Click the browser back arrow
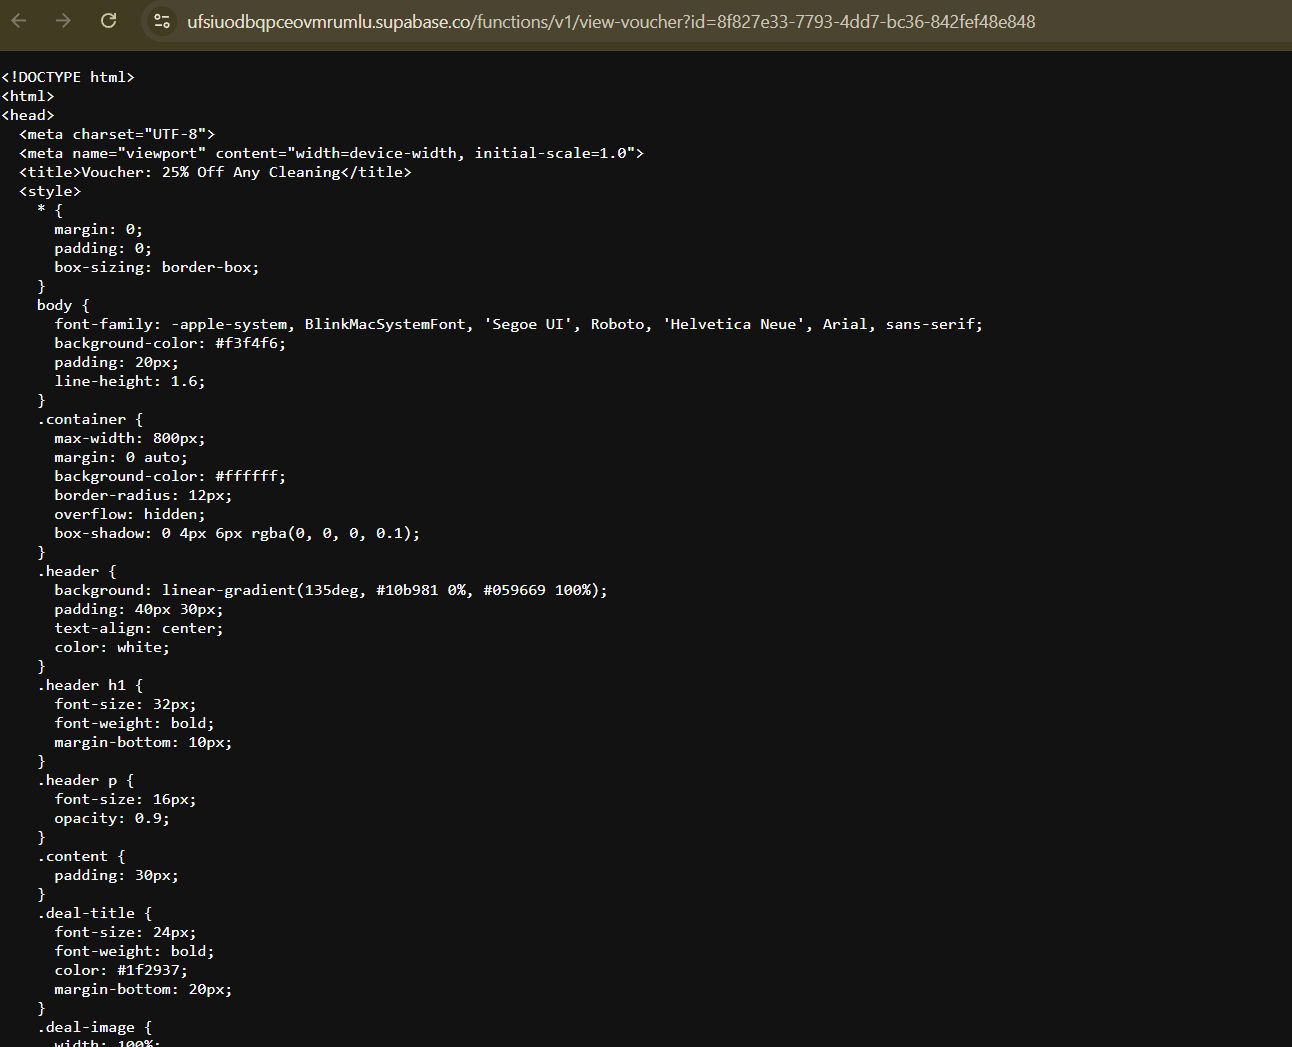This screenshot has width=1292, height=1047. (x=19, y=21)
